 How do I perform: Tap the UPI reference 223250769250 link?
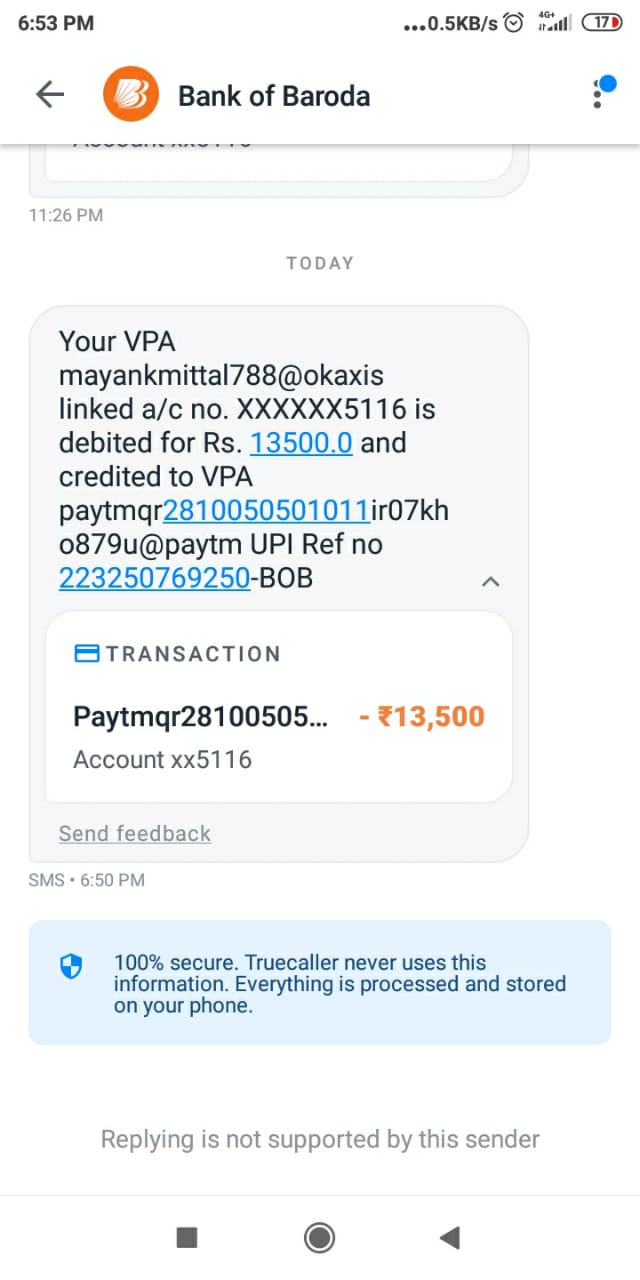click(154, 577)
